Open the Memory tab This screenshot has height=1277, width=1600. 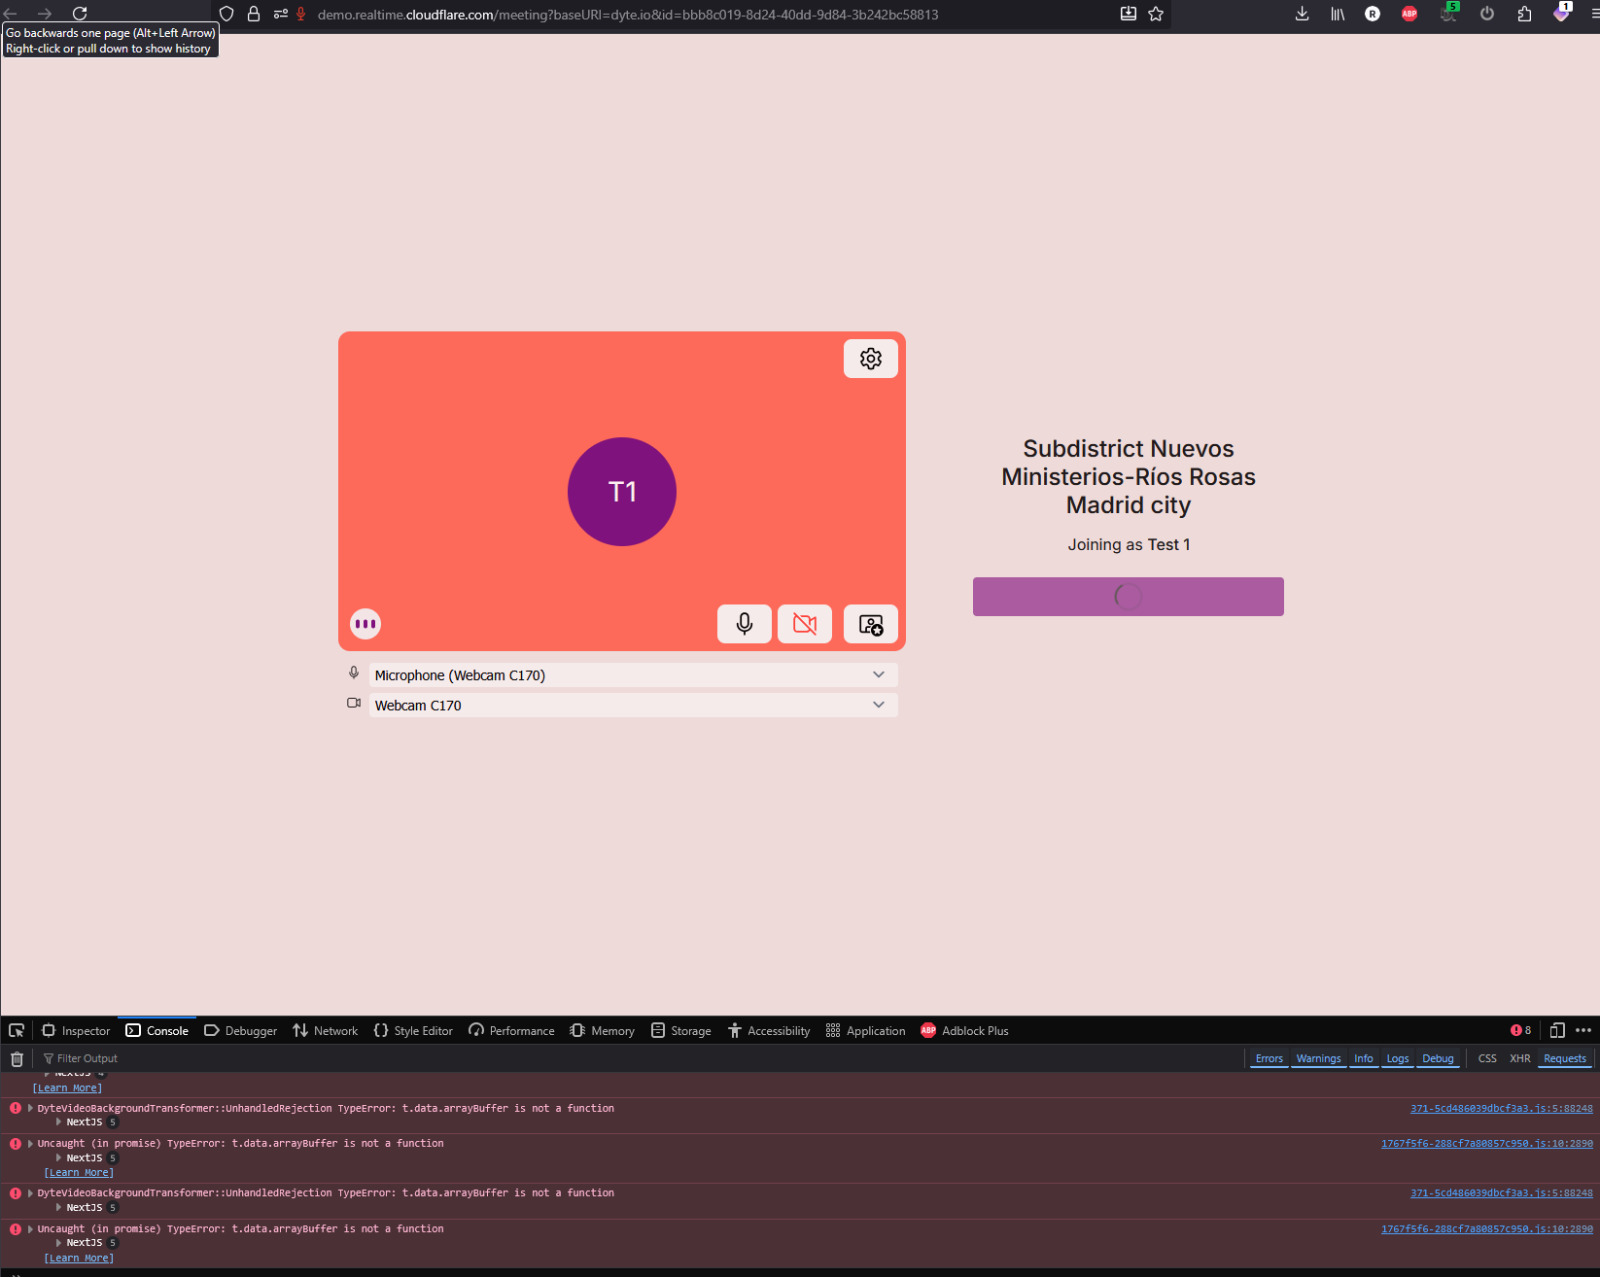[602, 1031]
